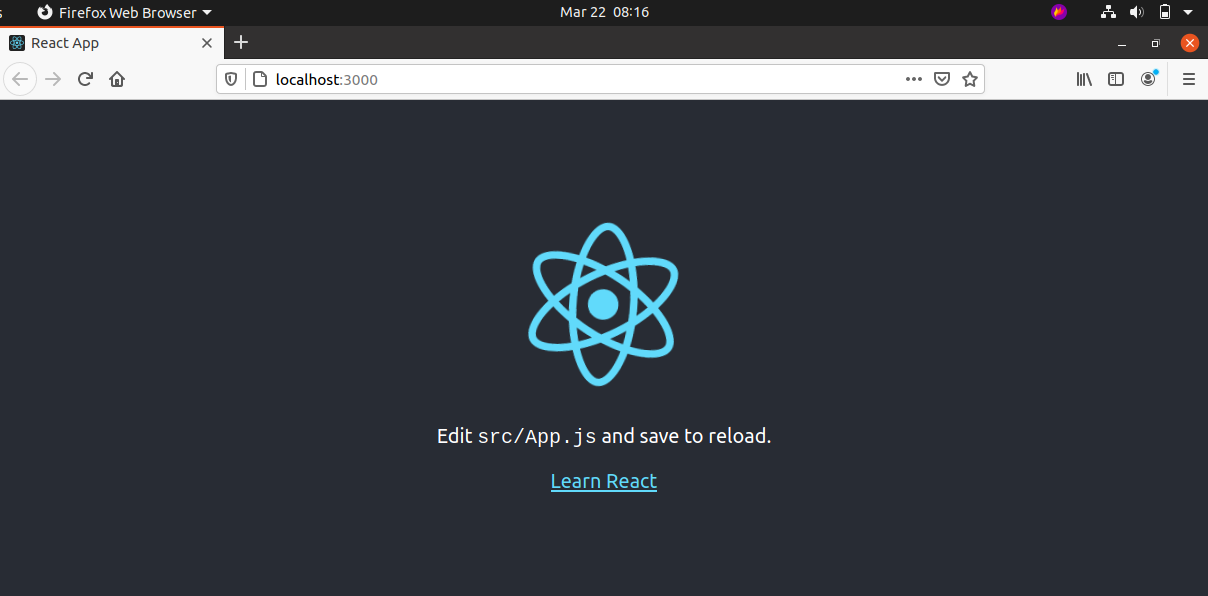
Task: Open the tracking protection shield icon
Action: [231, 79]
